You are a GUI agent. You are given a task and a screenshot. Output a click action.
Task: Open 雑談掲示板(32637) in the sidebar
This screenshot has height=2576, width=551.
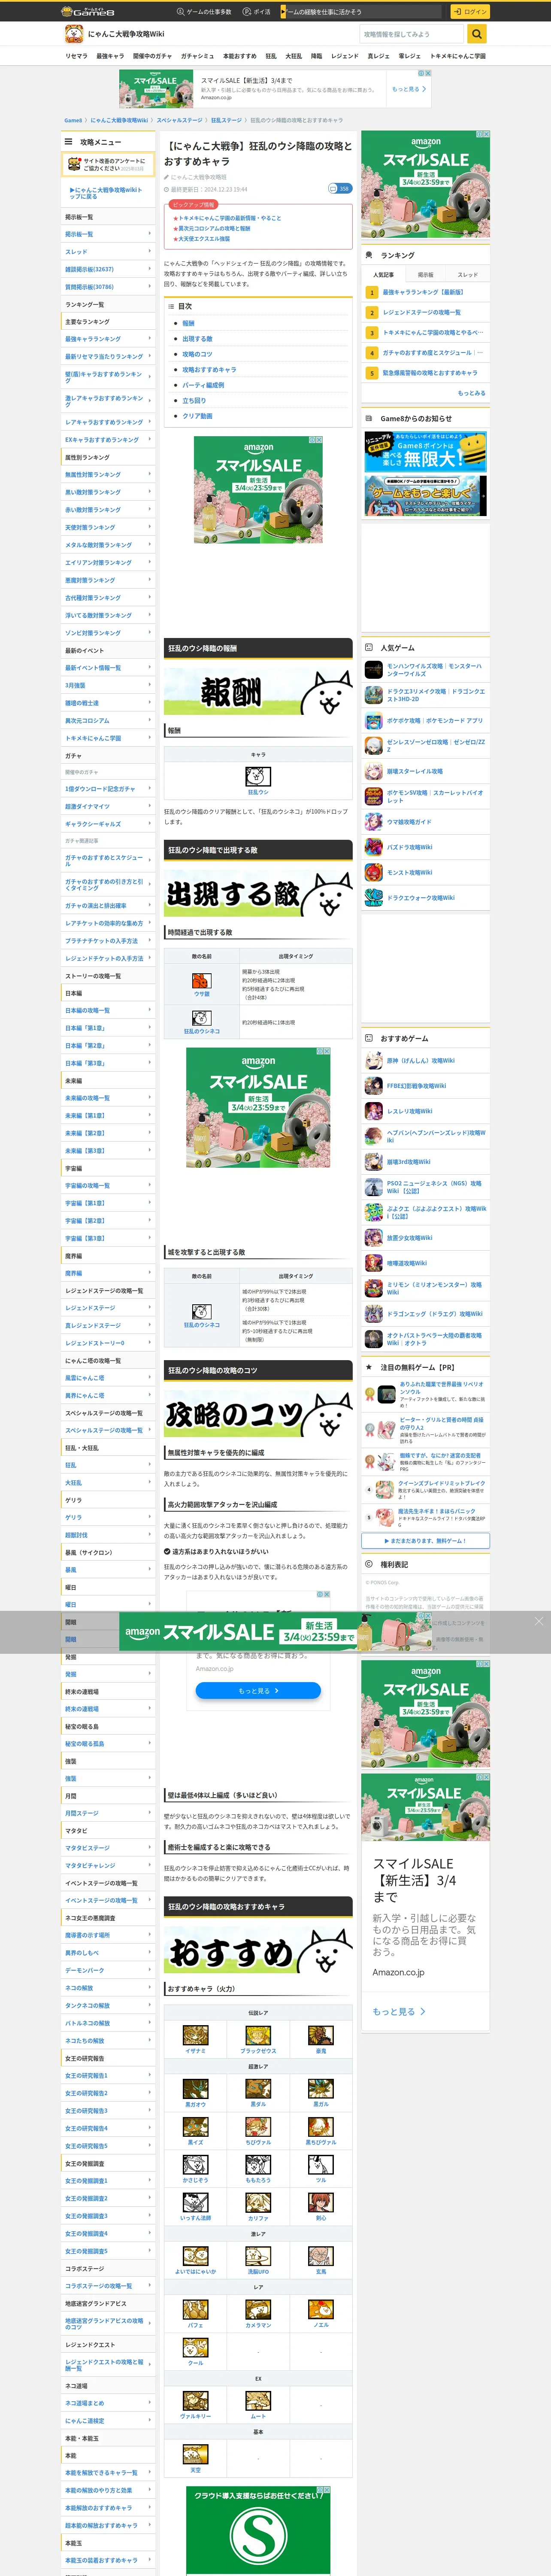(x=108, y=269)
